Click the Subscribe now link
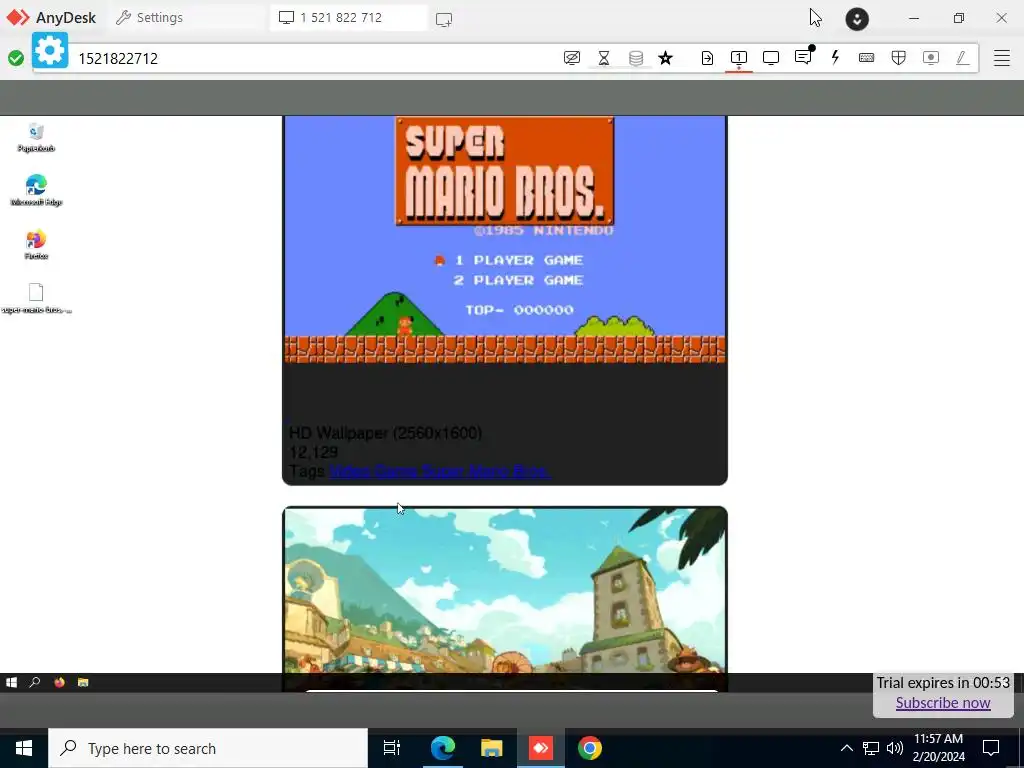Screen dimensions: 1024x768 943,703
